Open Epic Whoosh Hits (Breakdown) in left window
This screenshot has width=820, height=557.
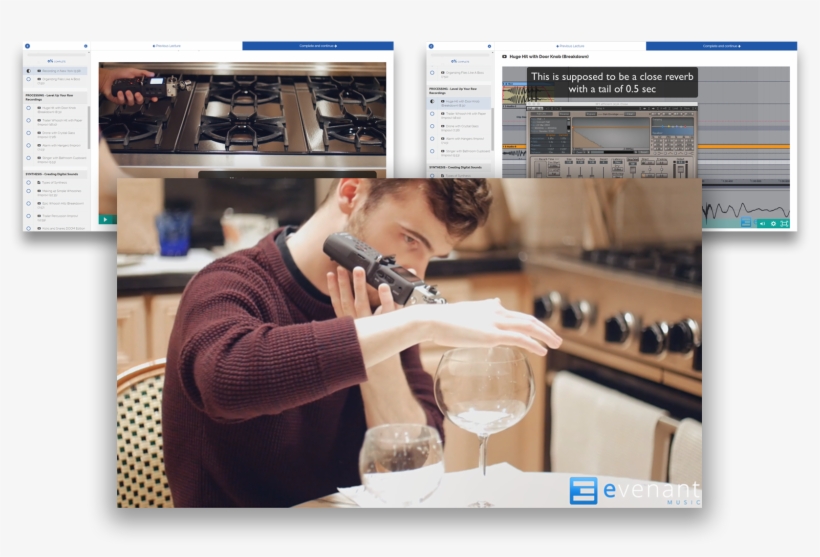[x=60, y=205]
